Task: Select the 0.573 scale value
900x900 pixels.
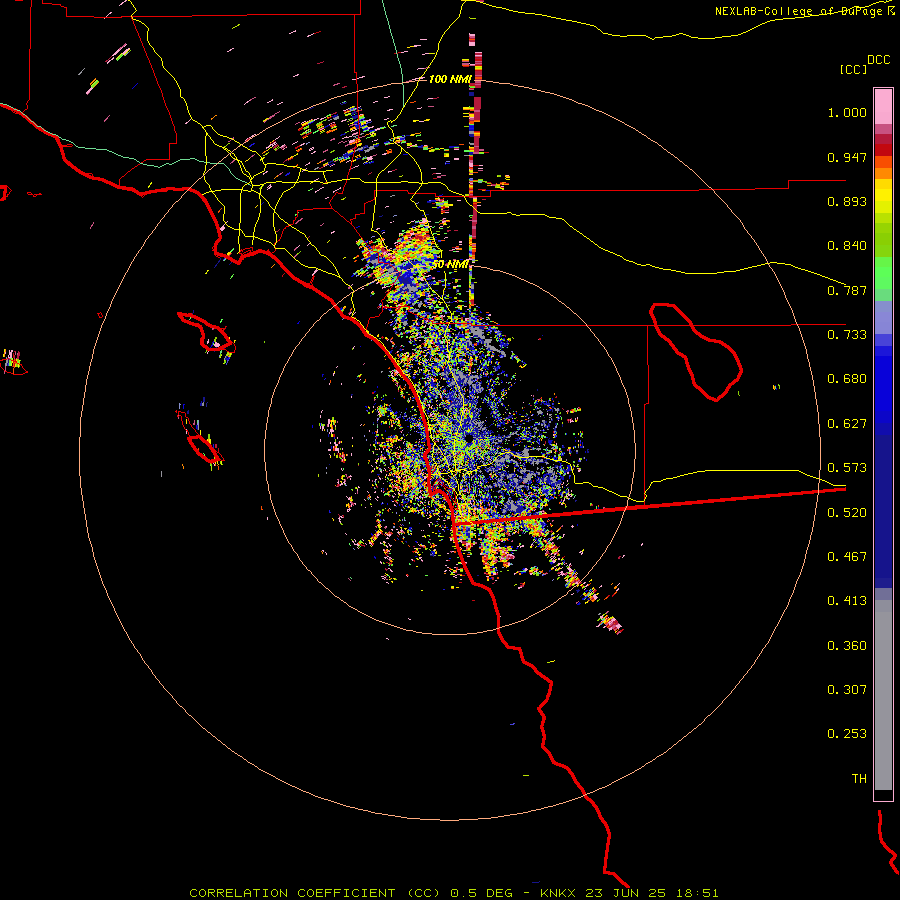Action: click(847, 468)
